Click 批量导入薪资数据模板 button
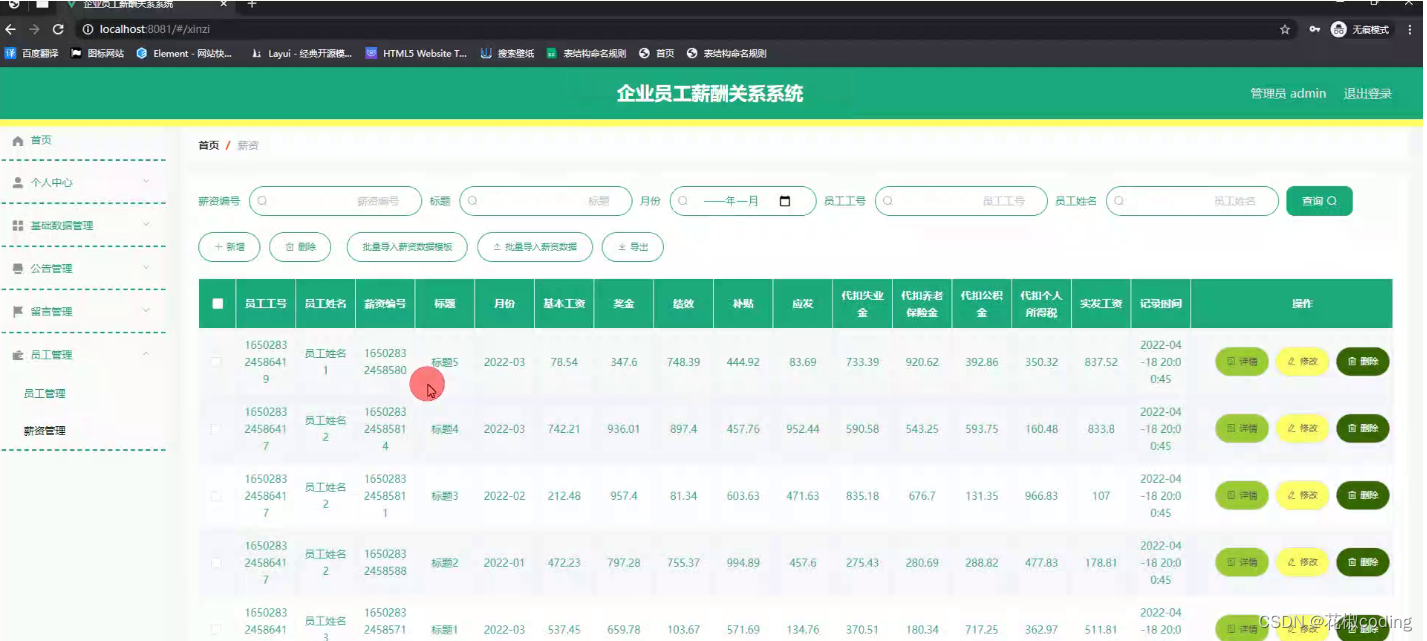This screenshot has width=1427, height=641. click(407, 247)
